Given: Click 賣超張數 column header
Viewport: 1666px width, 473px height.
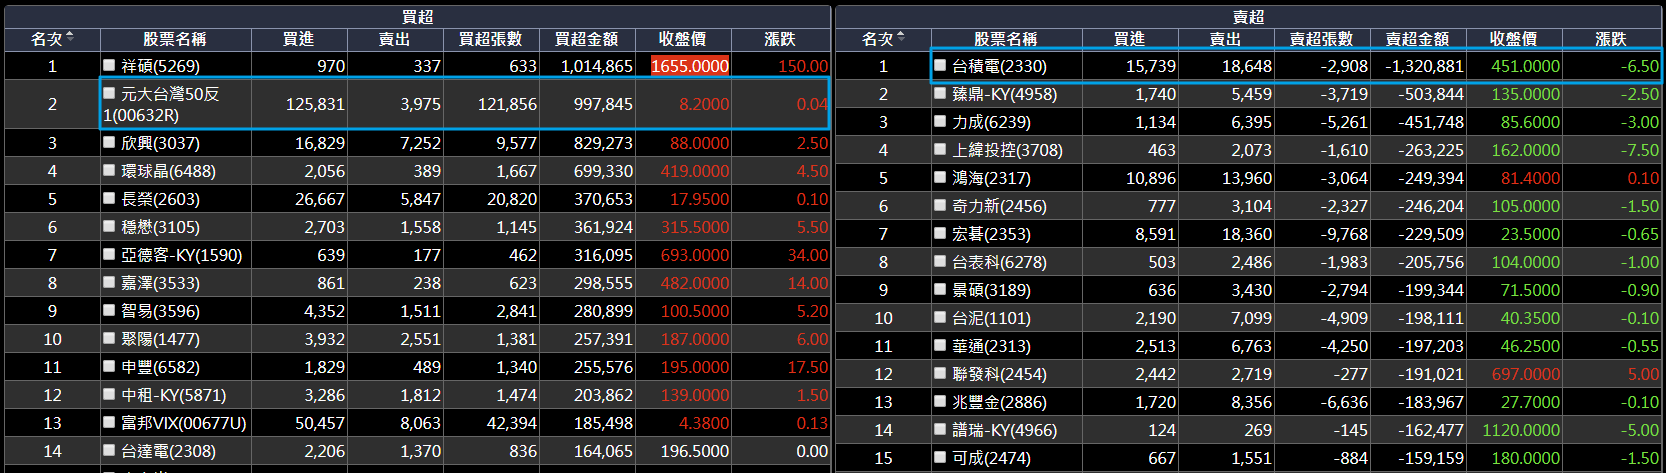Looking at the screenshot, I should tap(1322, 39).
